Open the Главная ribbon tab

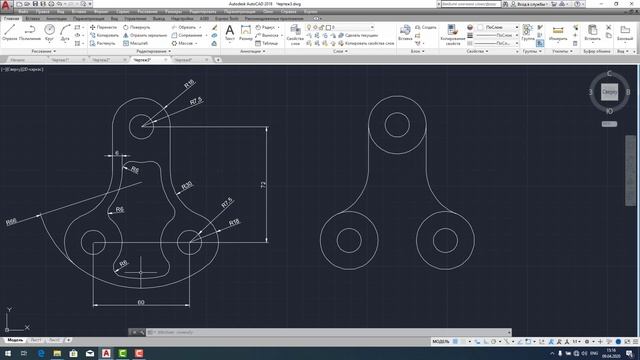(x=11, y=18)
